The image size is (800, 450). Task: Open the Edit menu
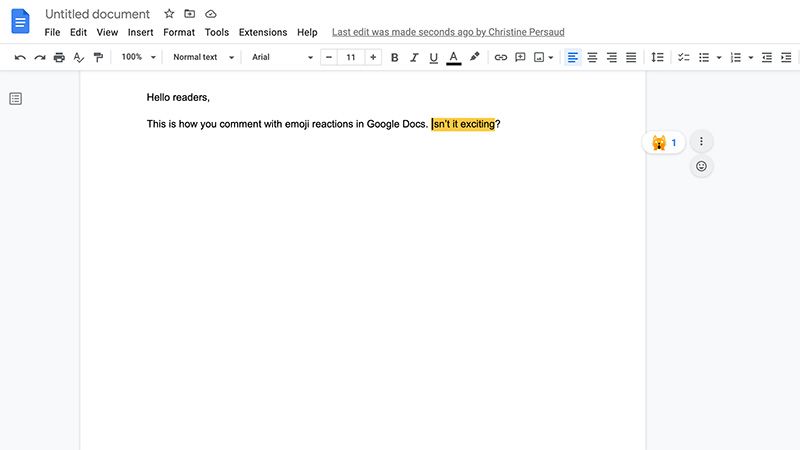pos(78,32)
